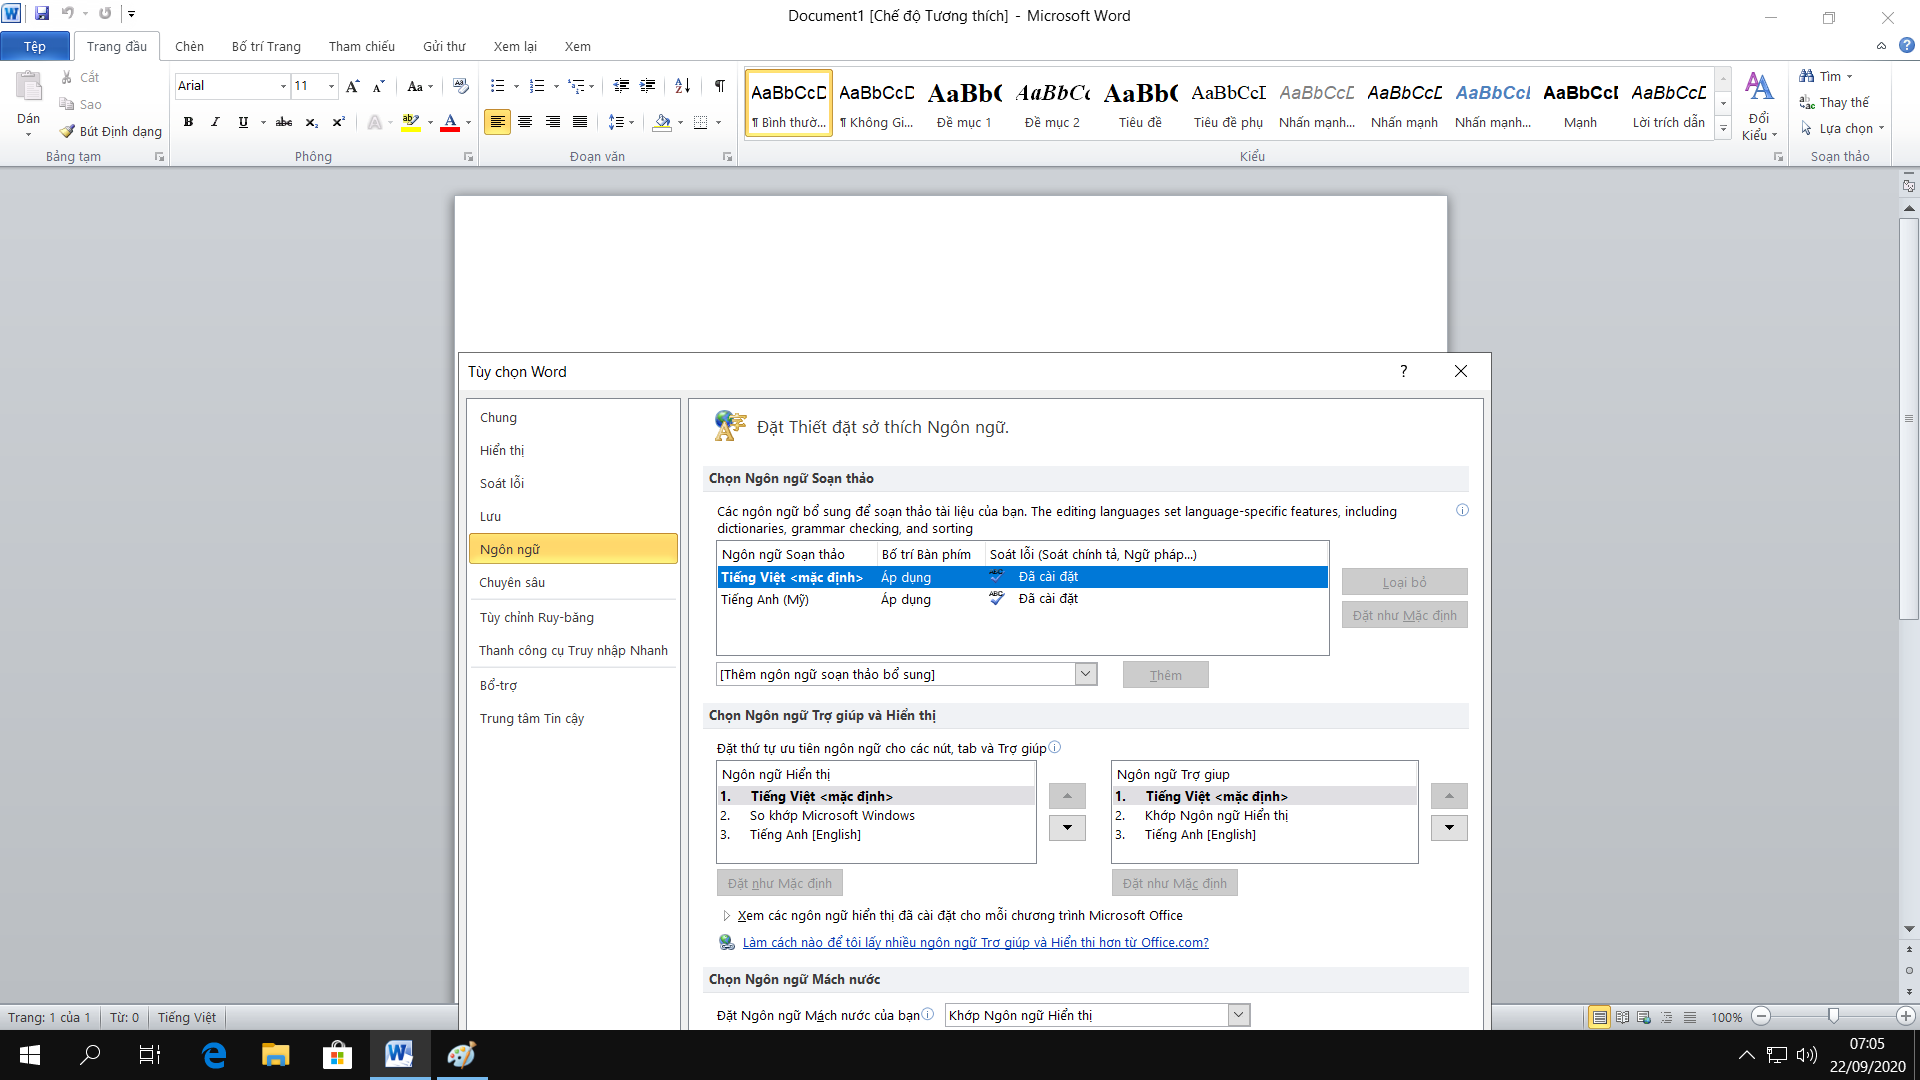Justify the paragraph text
Viewport: 1920px width, 1080px height.
point(580,122)
